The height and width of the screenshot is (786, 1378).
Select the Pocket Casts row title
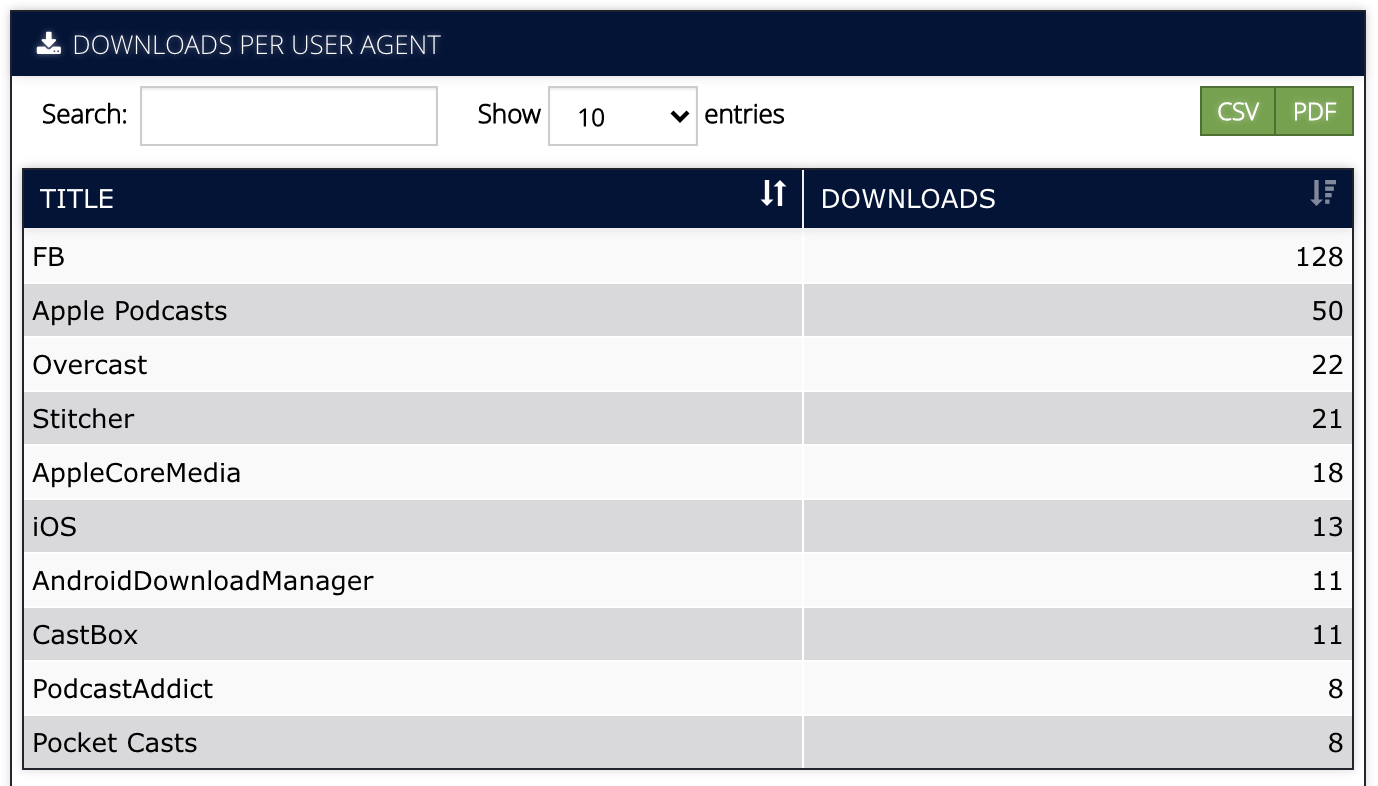pyautogui.click(x=115, y=743)
